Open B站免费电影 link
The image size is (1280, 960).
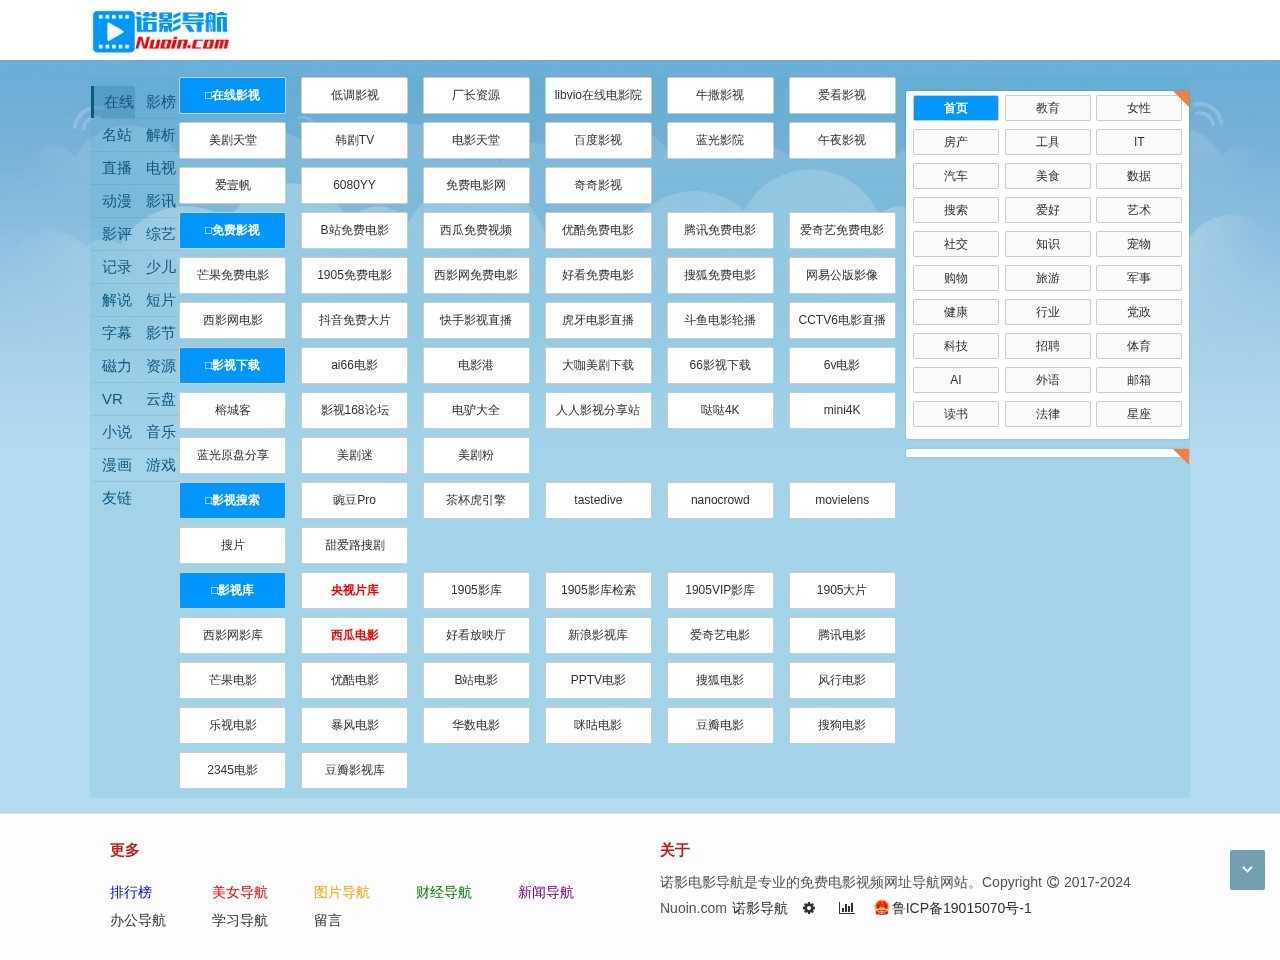pos(354,230)
